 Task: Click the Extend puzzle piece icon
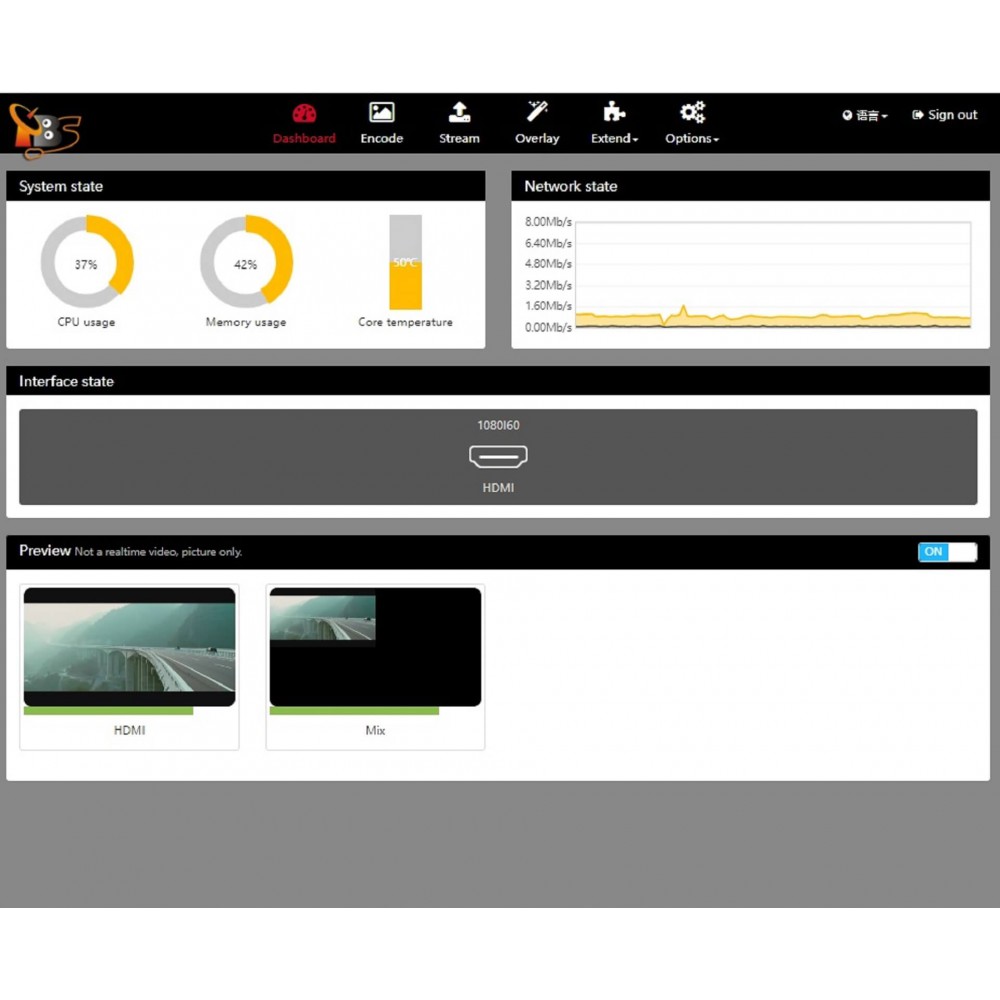click(x=614, y=112)
